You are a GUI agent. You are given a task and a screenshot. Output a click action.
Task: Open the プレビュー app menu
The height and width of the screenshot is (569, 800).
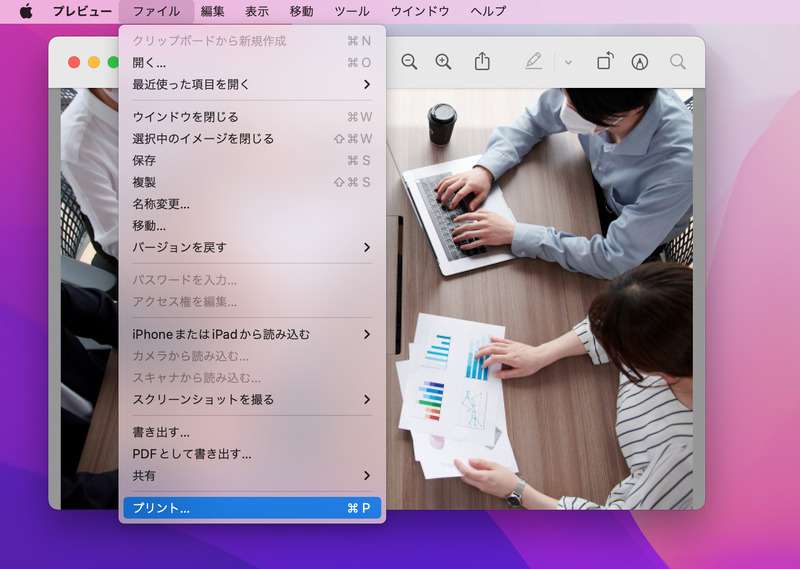tap(82, 11)
